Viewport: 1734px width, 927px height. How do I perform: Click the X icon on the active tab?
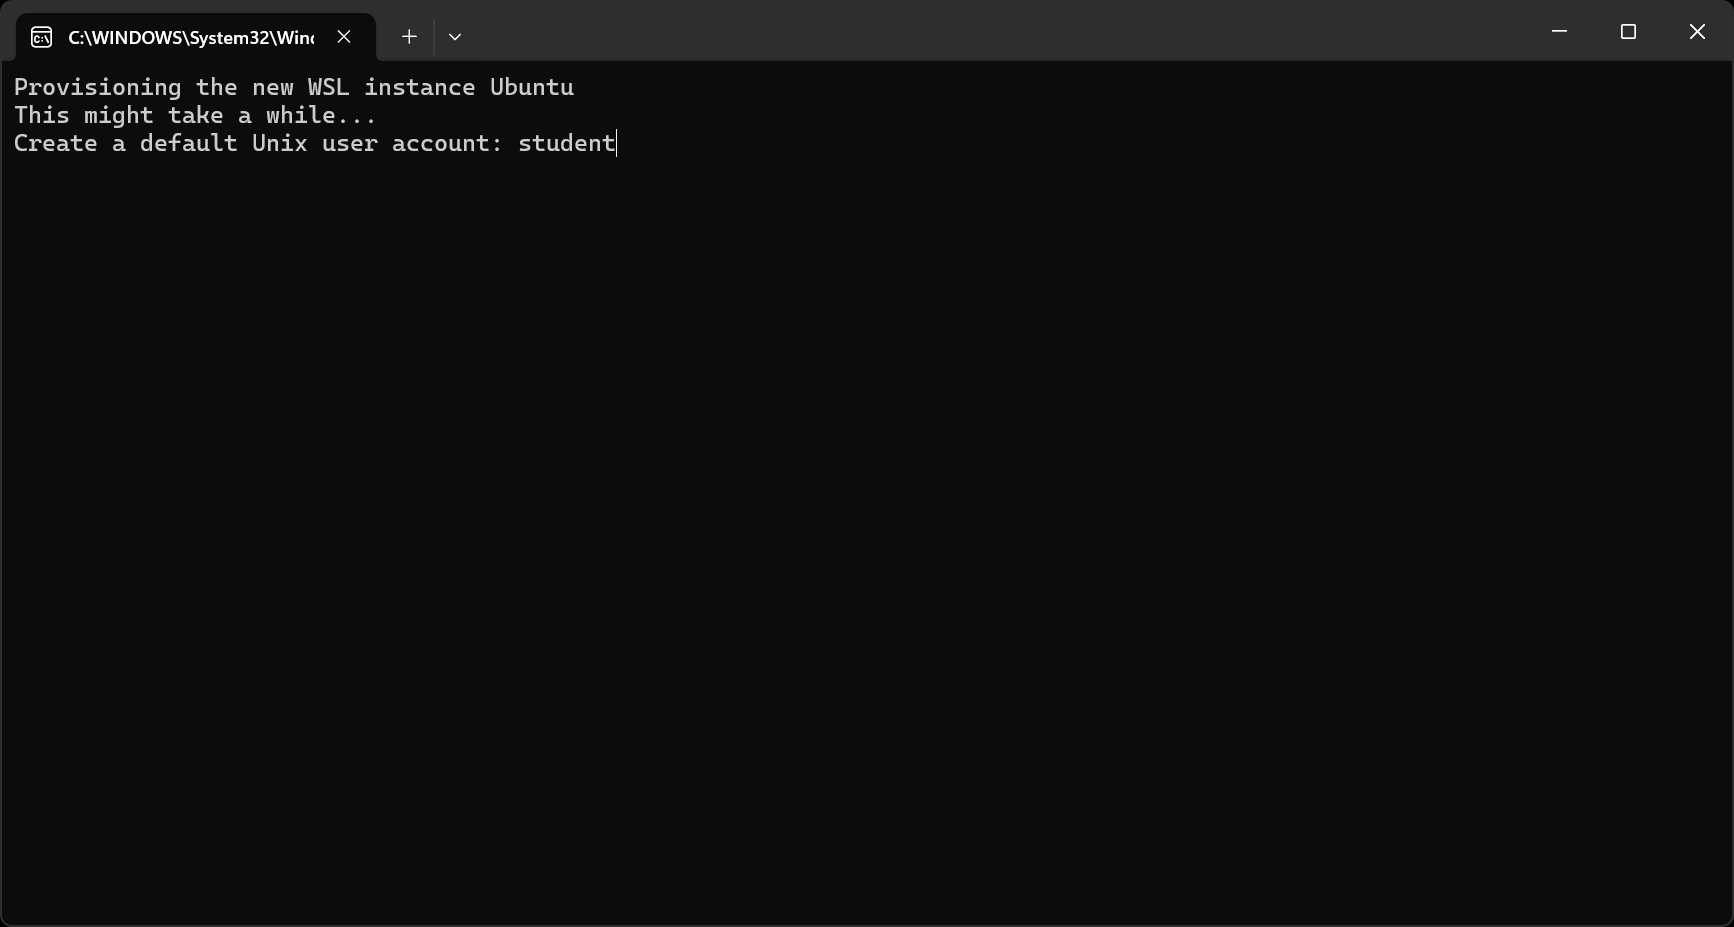coord(344,36)
